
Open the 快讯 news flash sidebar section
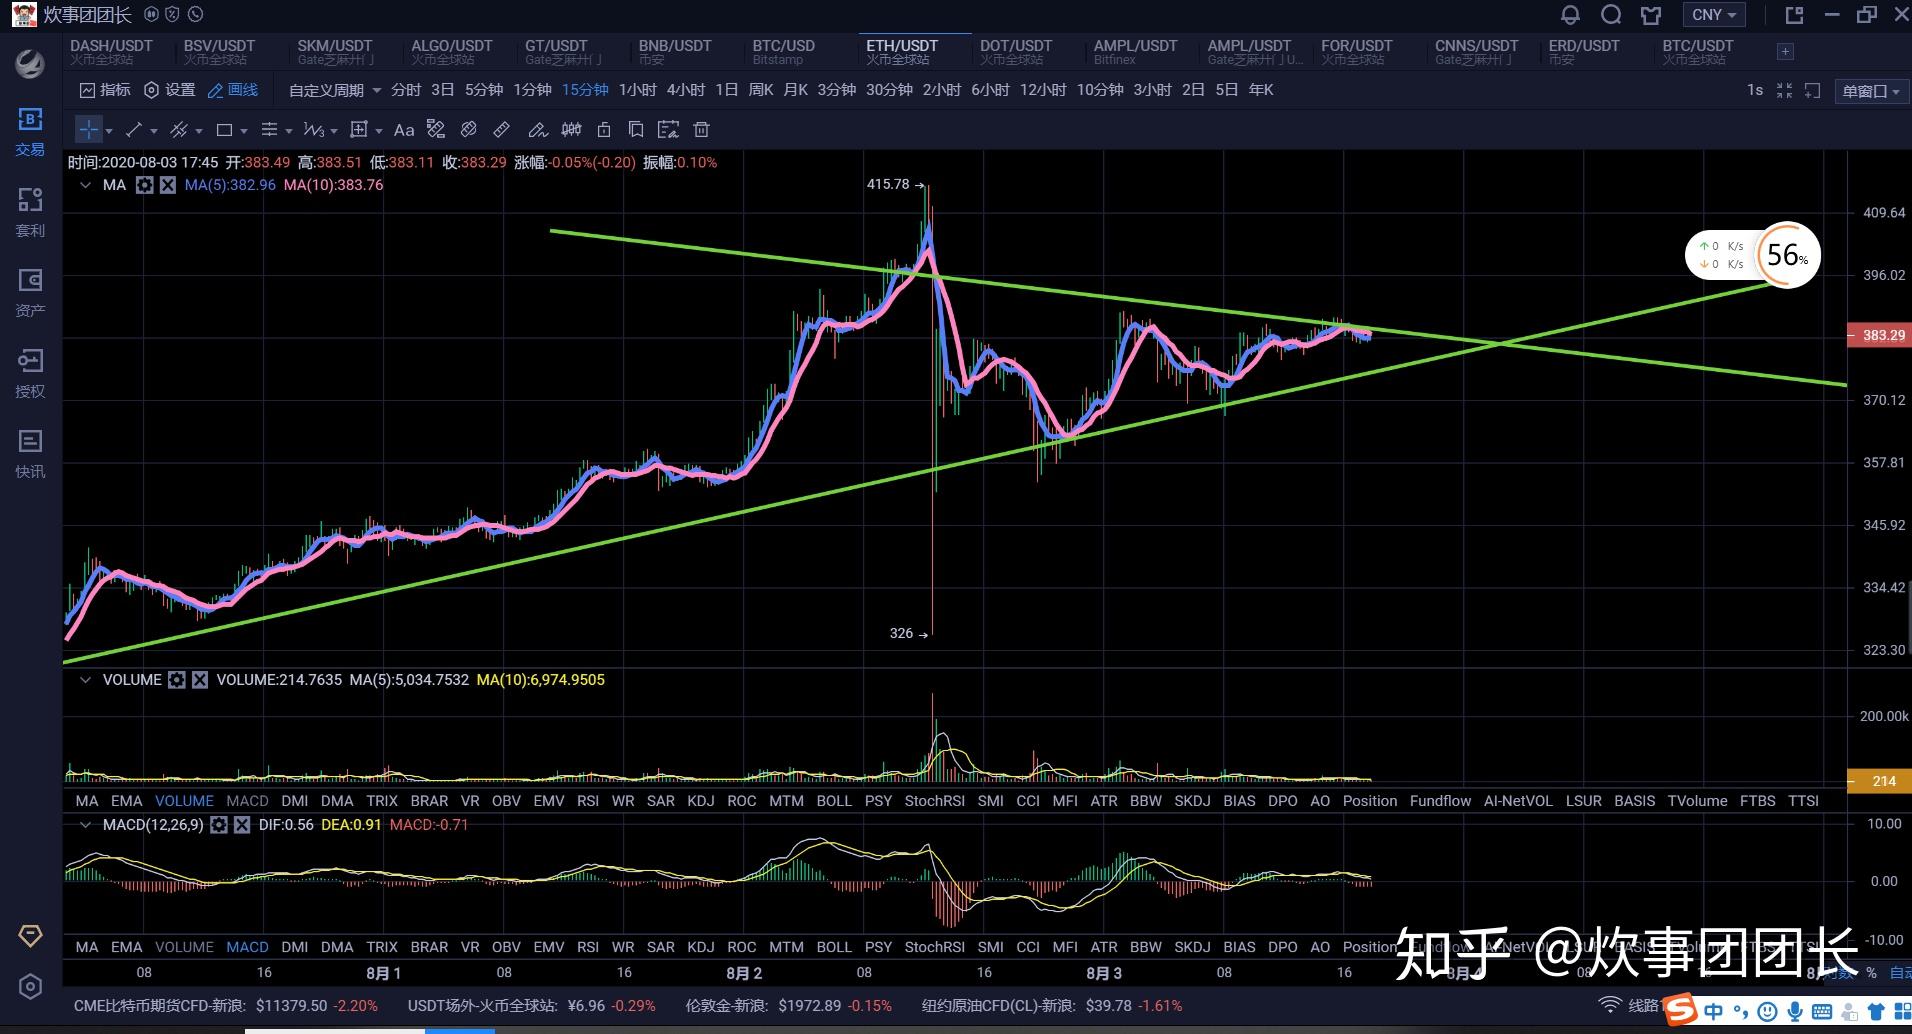[x=30, y=453]
